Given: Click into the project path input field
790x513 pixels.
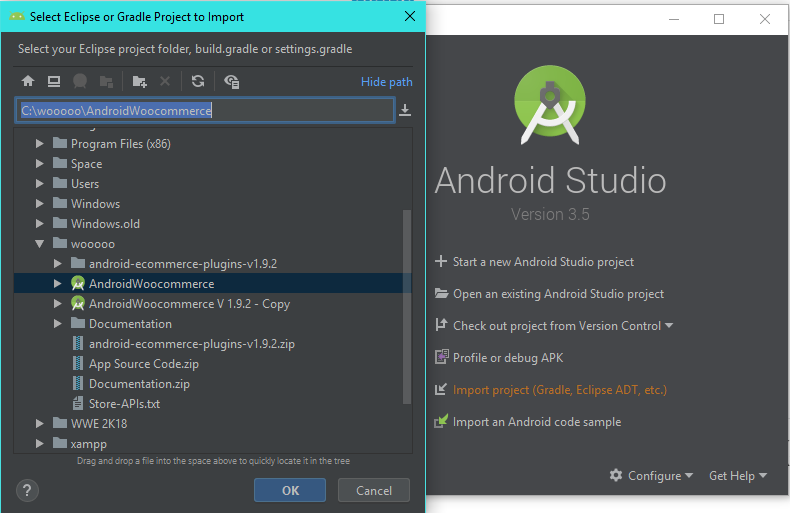Looking at the screenshot, I should tap(205, 110).
